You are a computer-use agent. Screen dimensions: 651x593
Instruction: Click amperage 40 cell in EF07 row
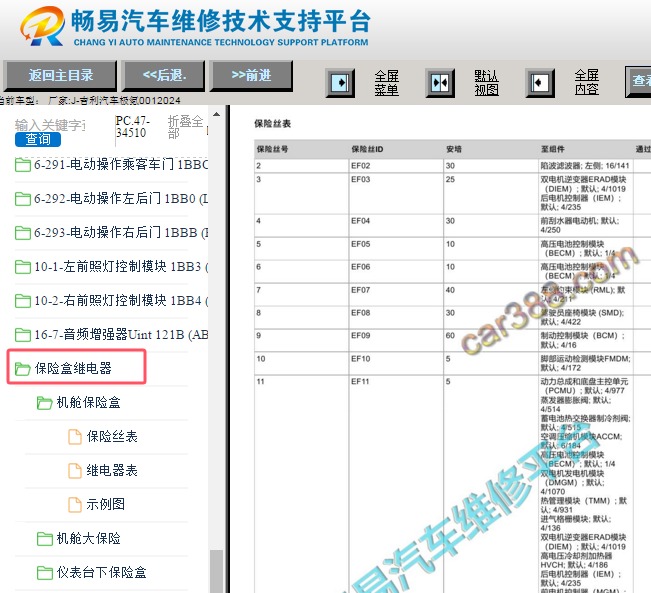(491, 294)
